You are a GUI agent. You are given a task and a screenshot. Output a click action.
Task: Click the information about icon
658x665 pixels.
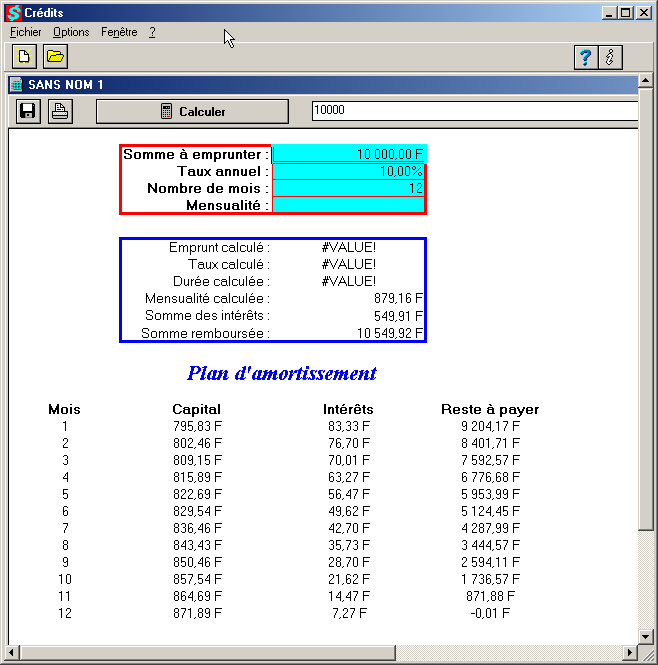pyautogui.click(x=610, y=57)
